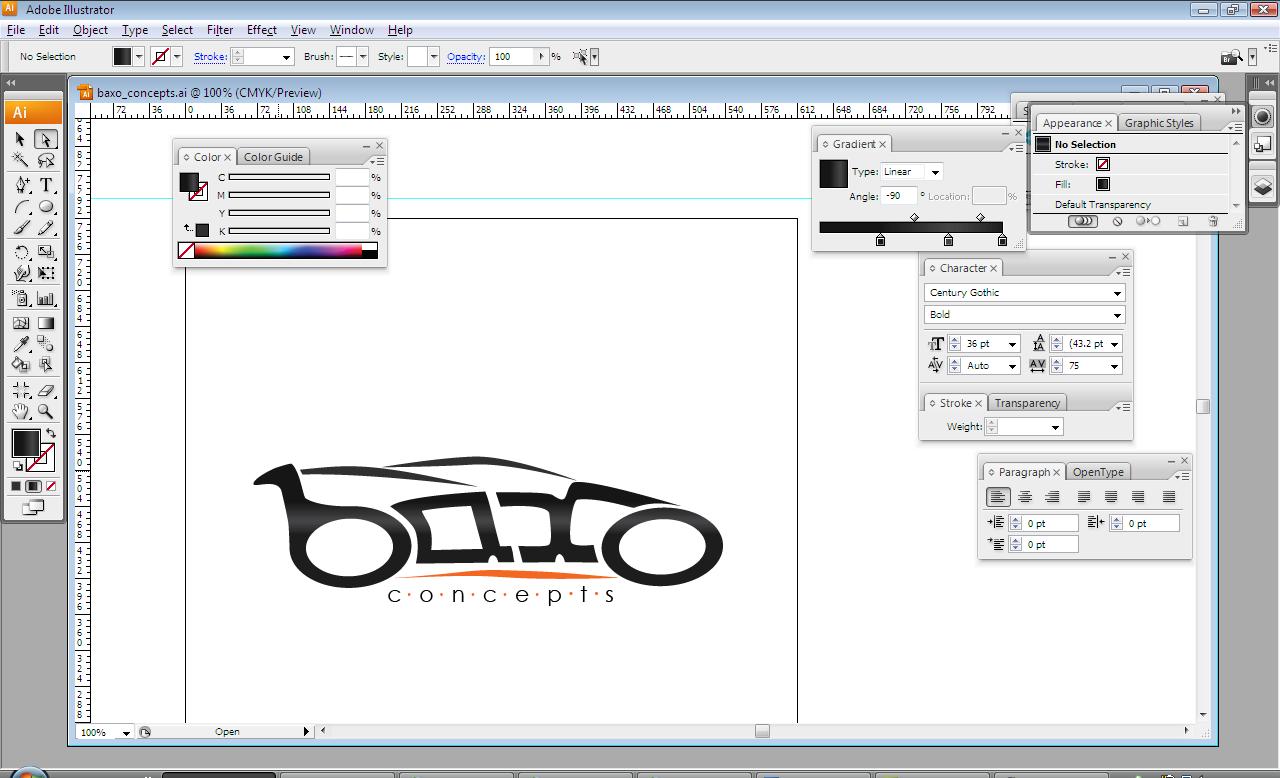Activate the Eyedropper tool
Image resolution: width=1280 pixels, height=778 pixels.
coord(21,345)
